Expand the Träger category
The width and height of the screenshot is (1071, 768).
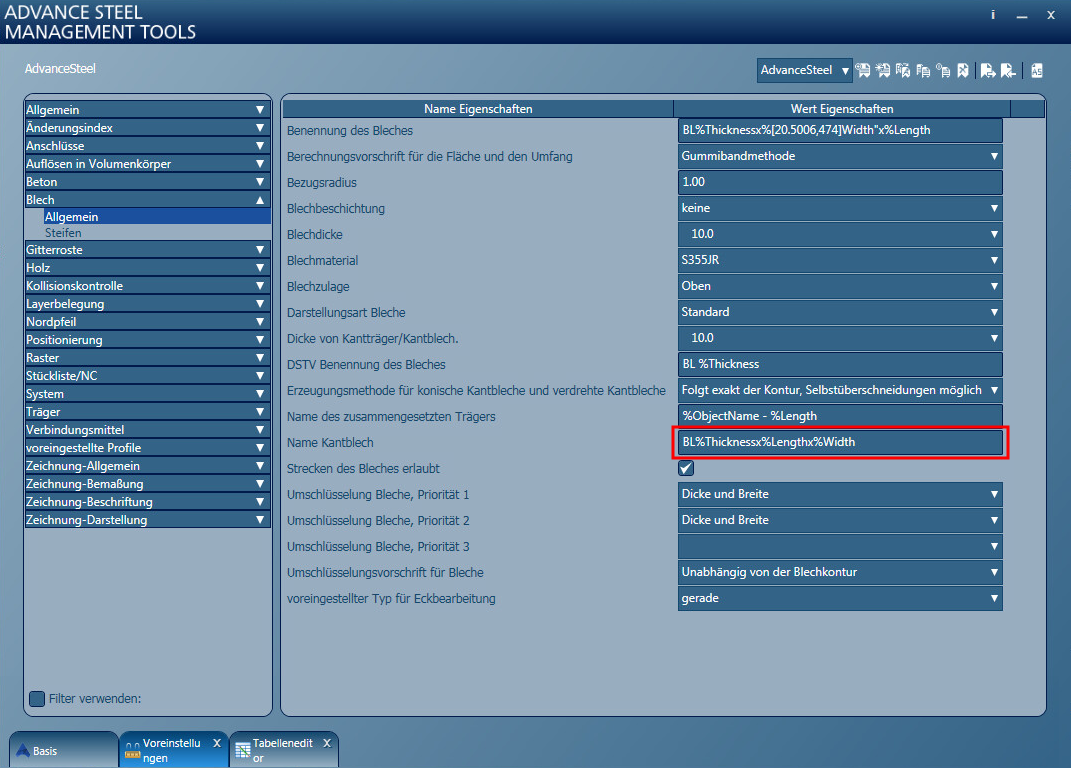(148, 412)
